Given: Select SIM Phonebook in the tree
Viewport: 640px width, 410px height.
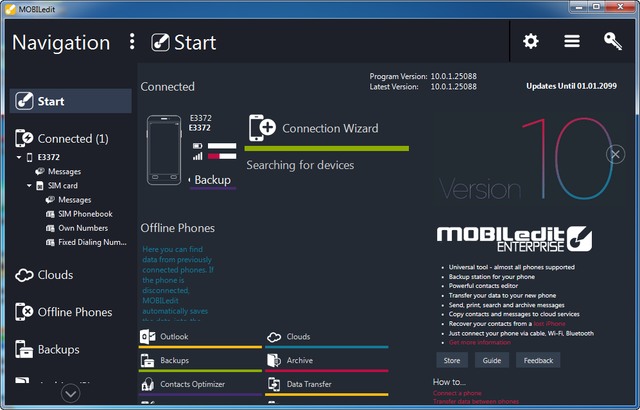Looking at the screenshot, I should 85,214.
